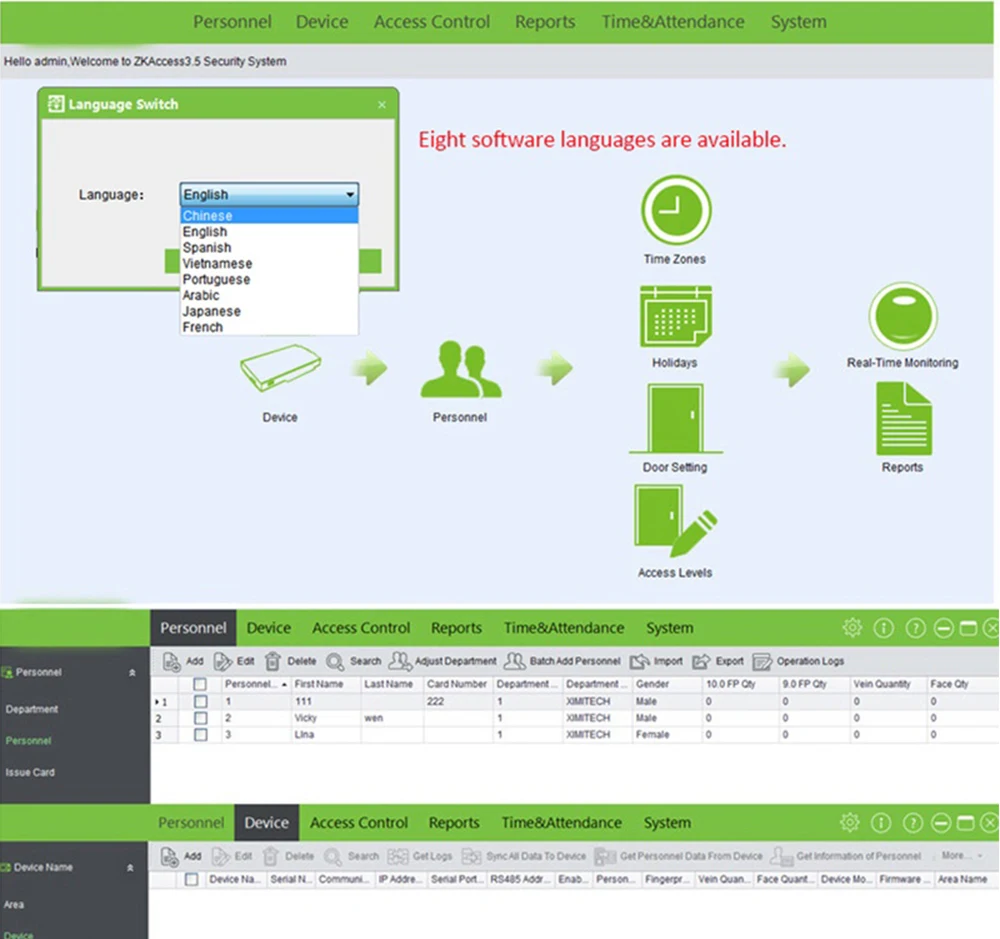Open the Personnel menu in the top bar
This screenshot has width=1000, height=939.
click(232, 22)
